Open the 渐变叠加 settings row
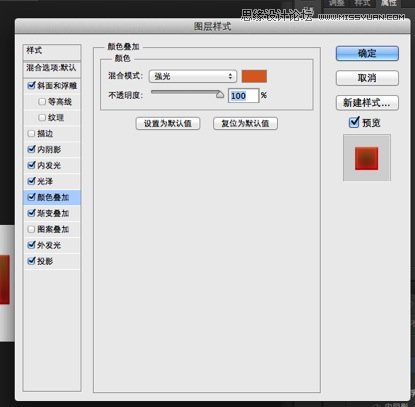This screenshot has width=415, height=407. tap(52, 213)
